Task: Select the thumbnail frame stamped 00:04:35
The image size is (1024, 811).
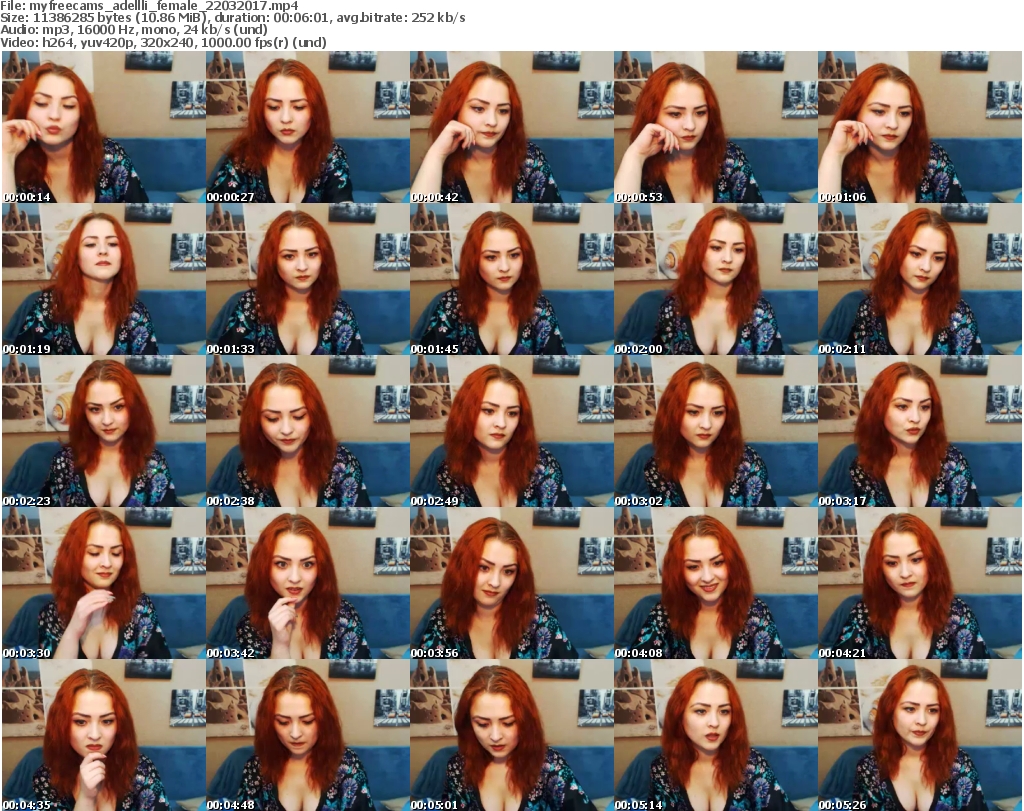Action: click(104, 735)
